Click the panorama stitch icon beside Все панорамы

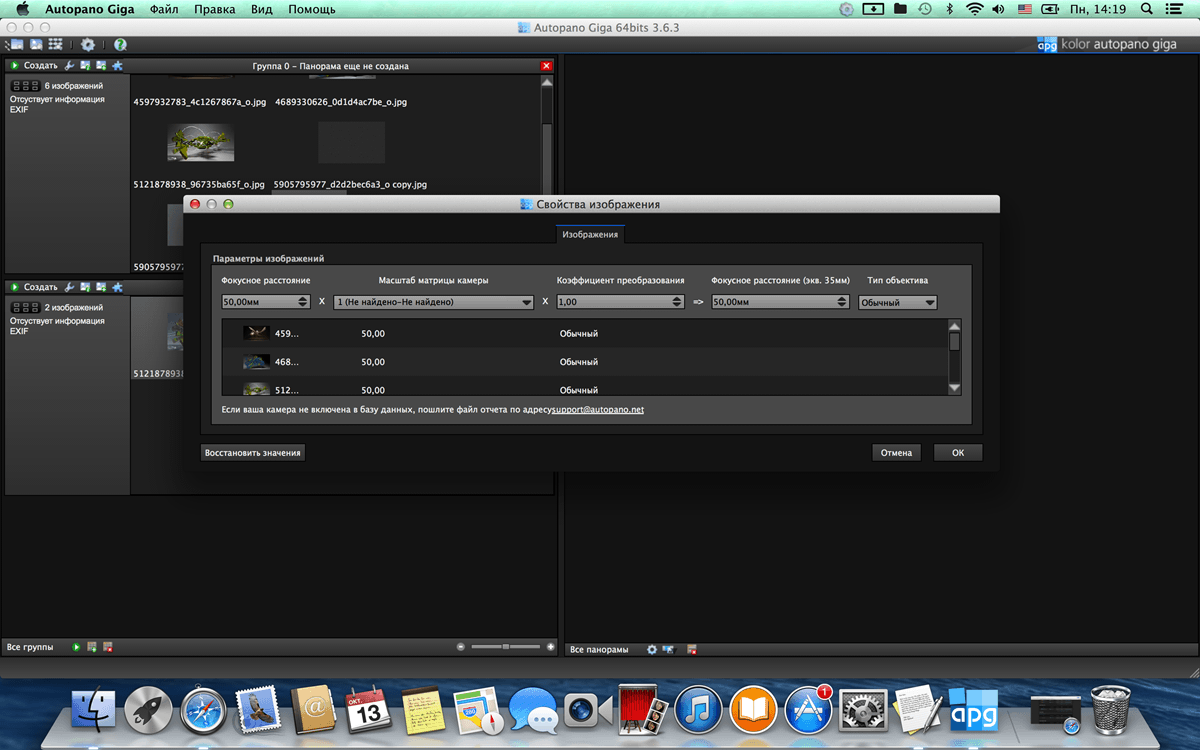click(x=668, y=649)
